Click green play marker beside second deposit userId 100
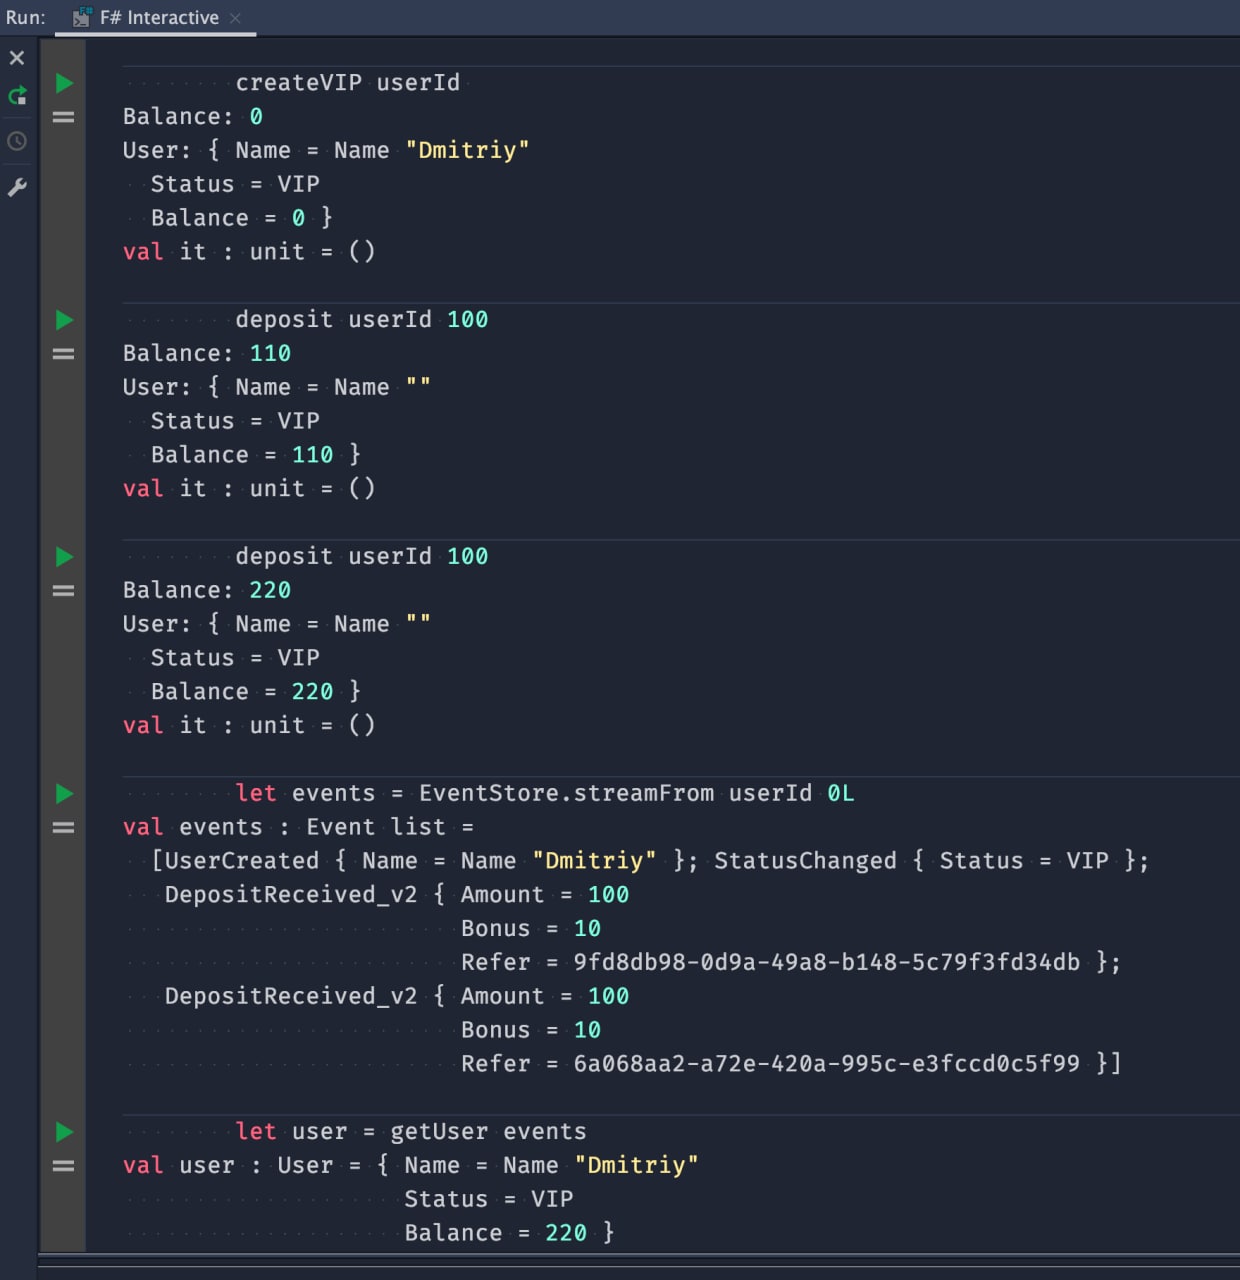This screenshot has height=1280, width=1240. tap(64, 557)
